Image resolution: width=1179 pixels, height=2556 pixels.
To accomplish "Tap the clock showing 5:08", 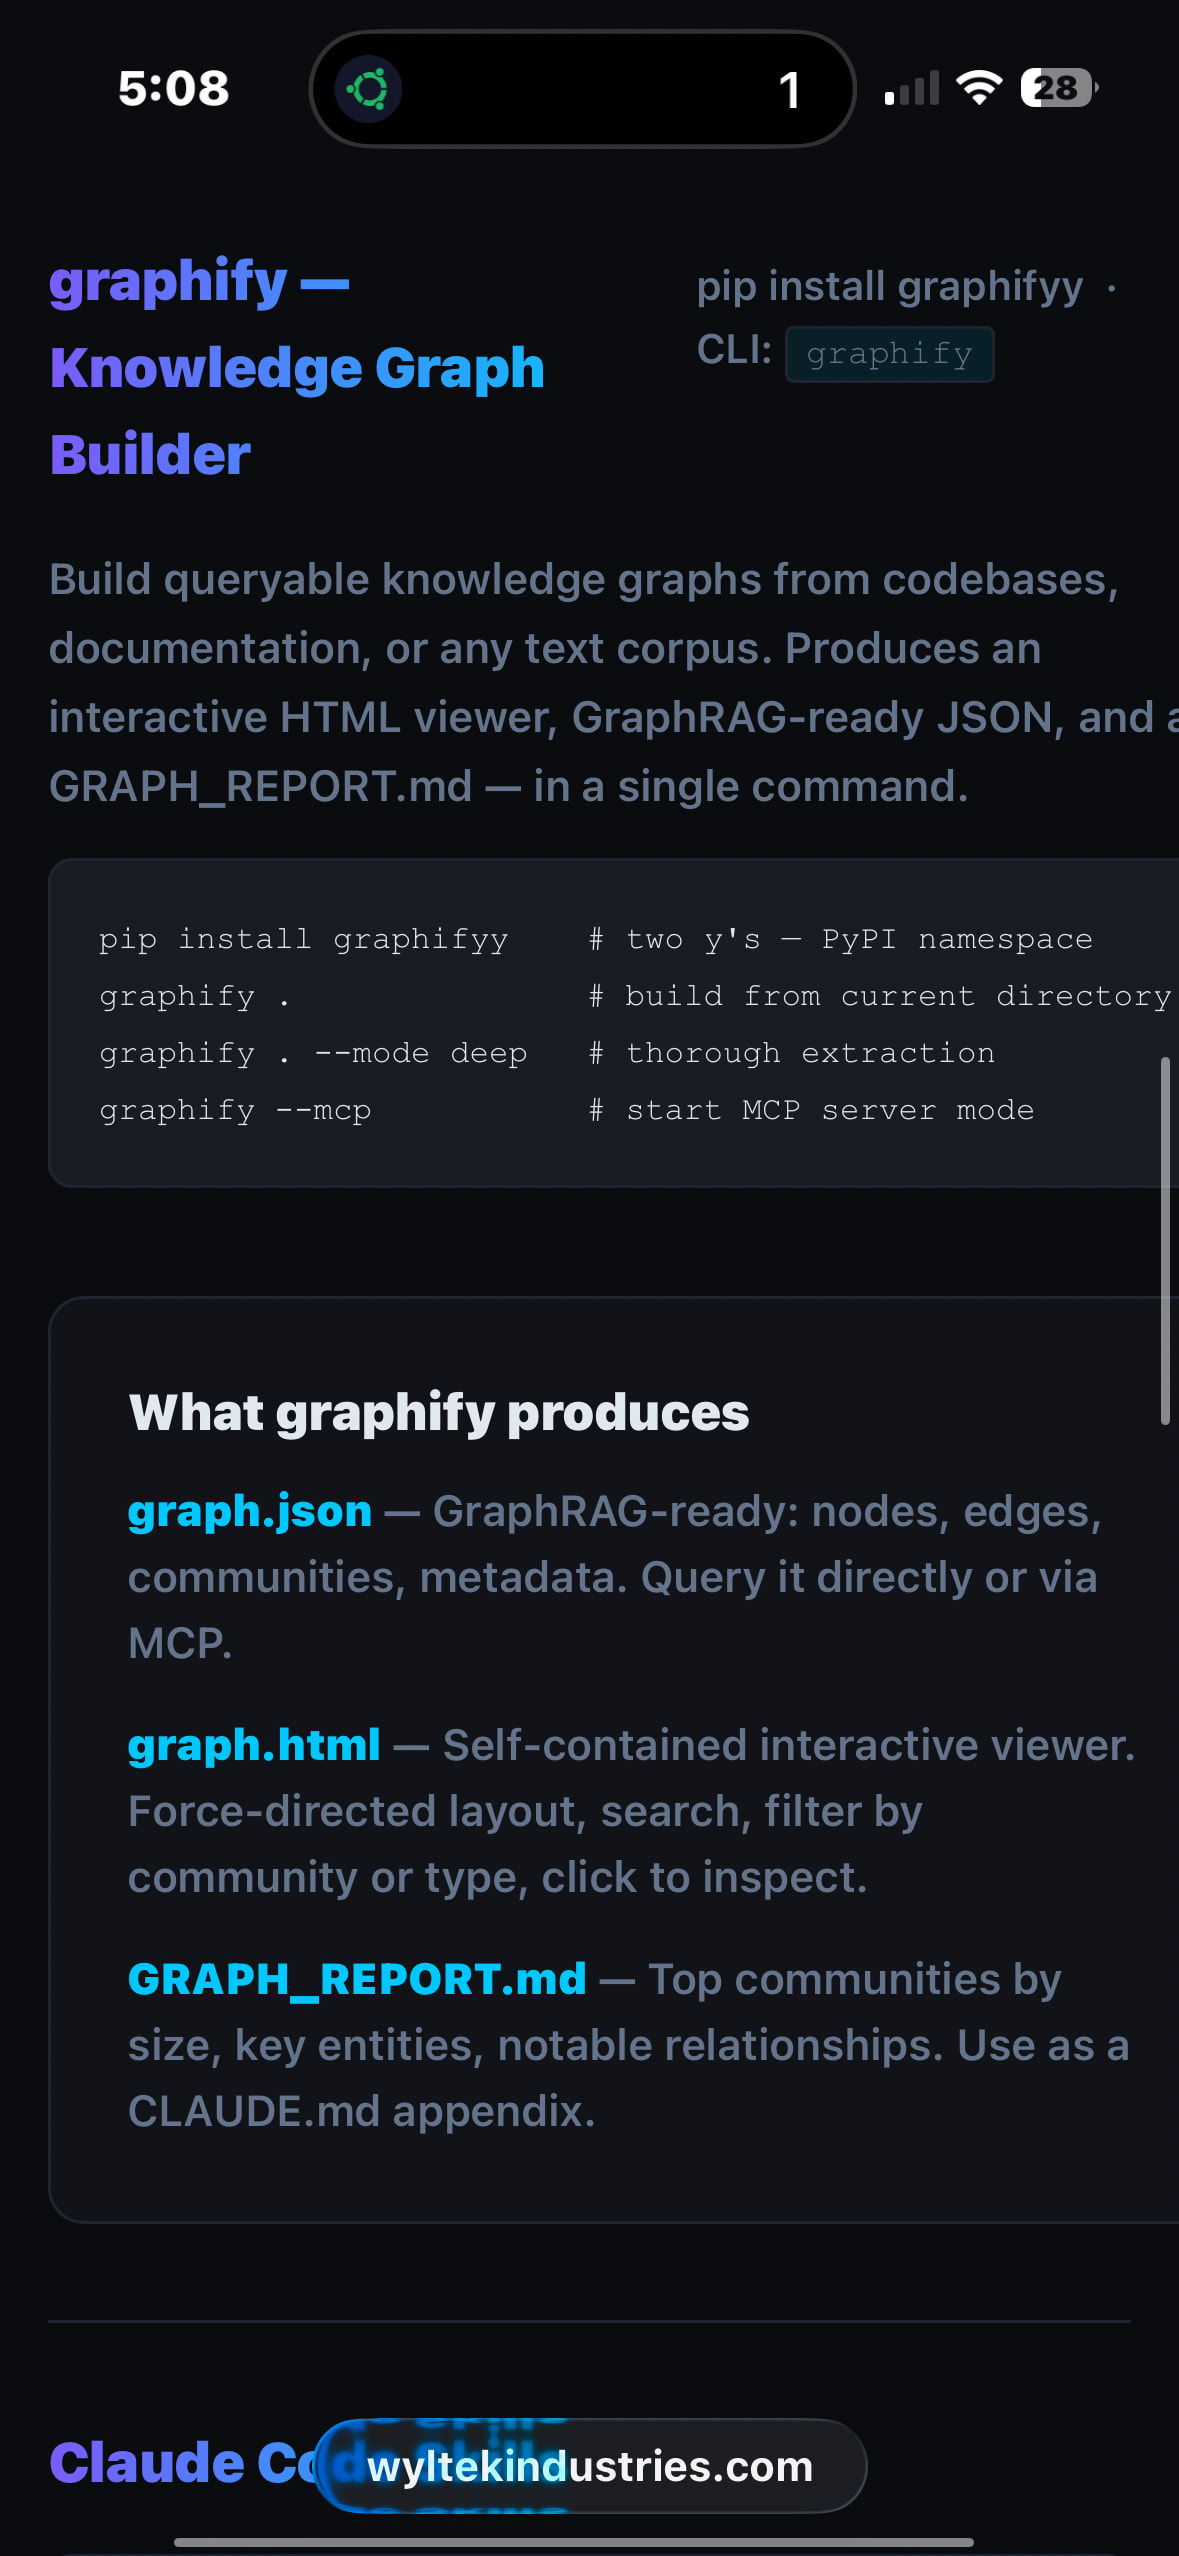I will click(174, 88).
